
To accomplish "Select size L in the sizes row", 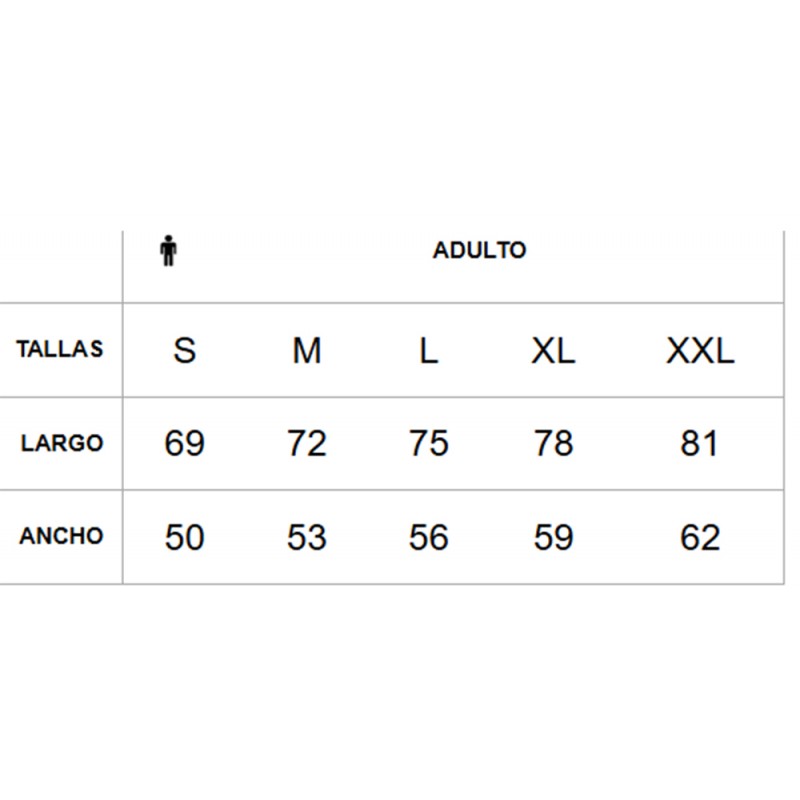I will 429,351.
